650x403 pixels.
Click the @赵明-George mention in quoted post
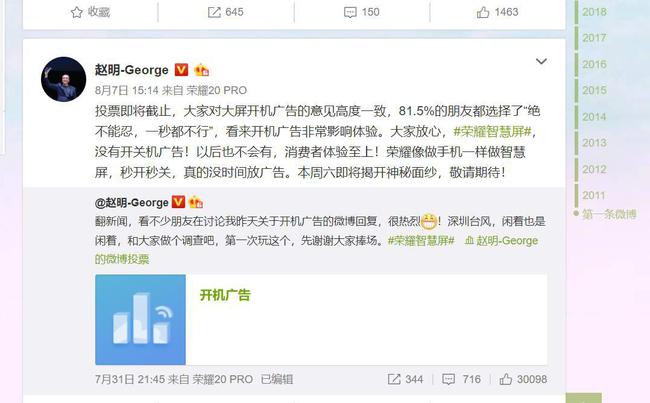tap(132, 202)
